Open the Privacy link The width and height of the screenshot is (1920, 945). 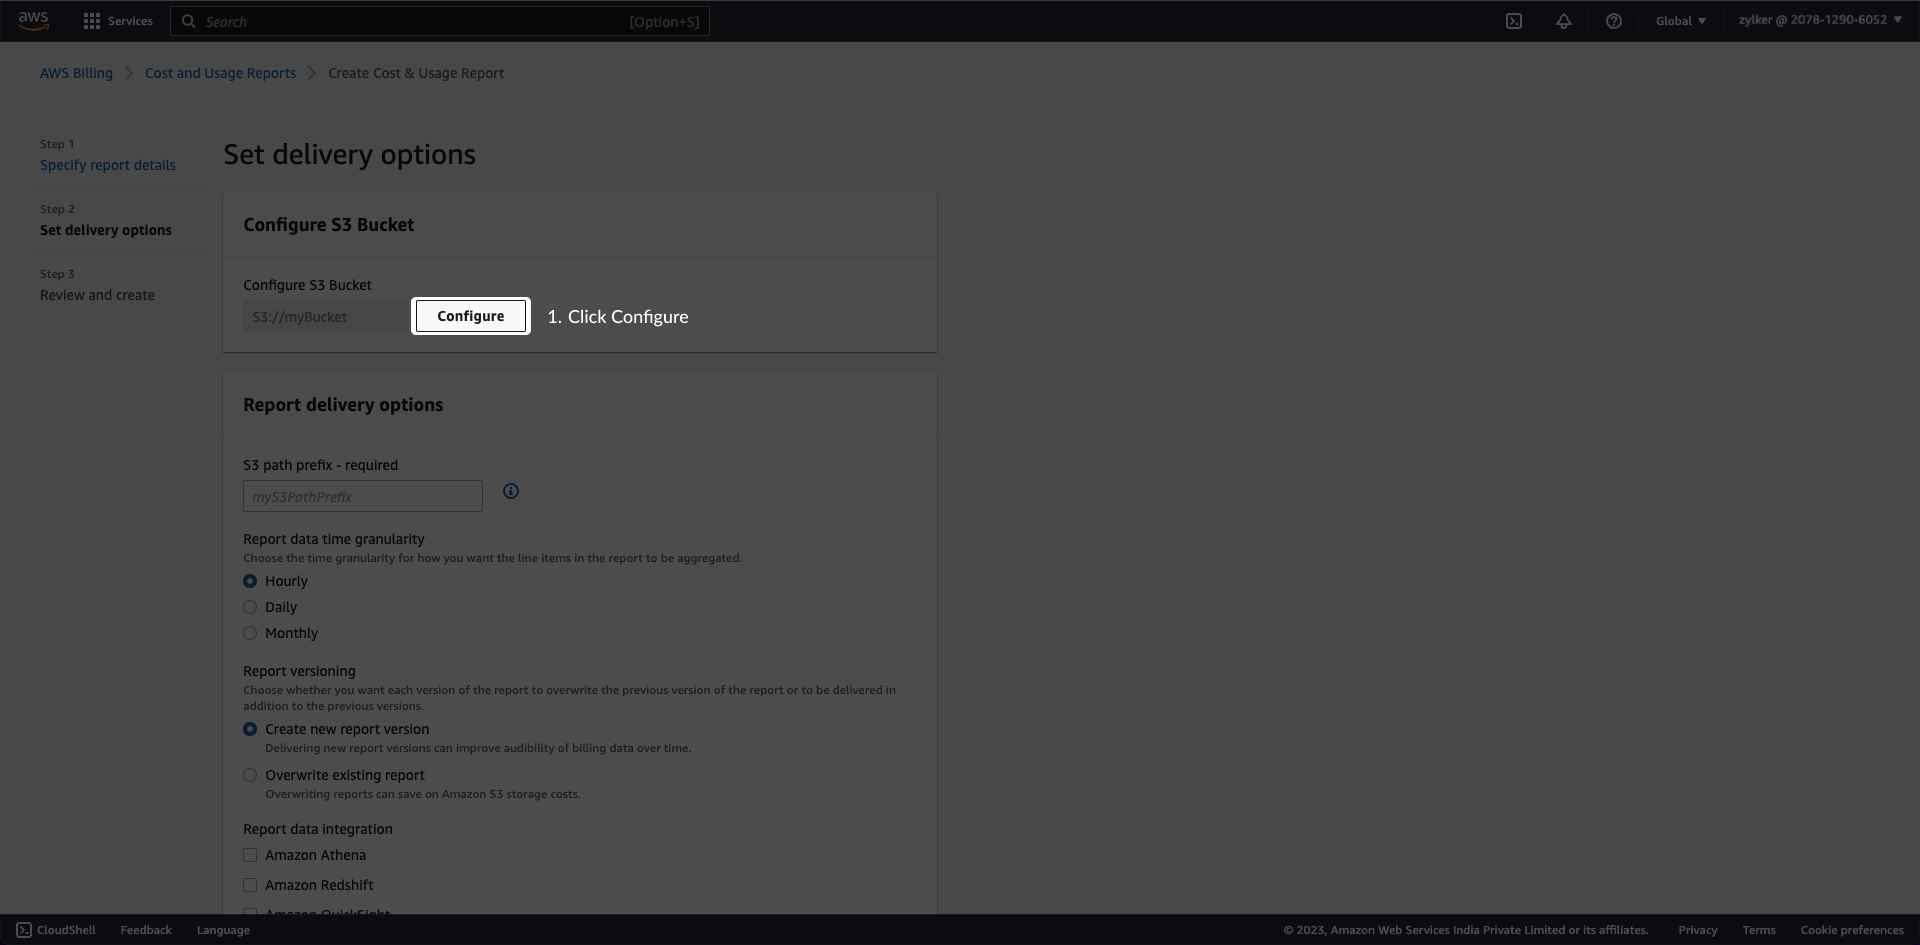tap(1698, 930)
